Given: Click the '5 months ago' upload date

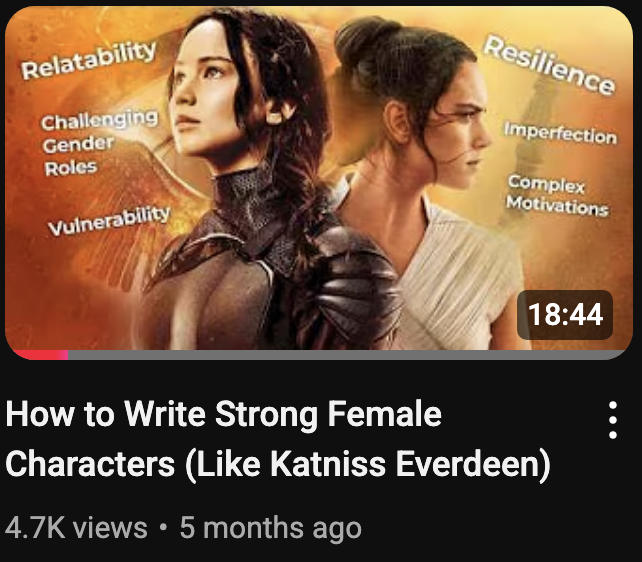Looking at the screenshot, I should 271,528.
